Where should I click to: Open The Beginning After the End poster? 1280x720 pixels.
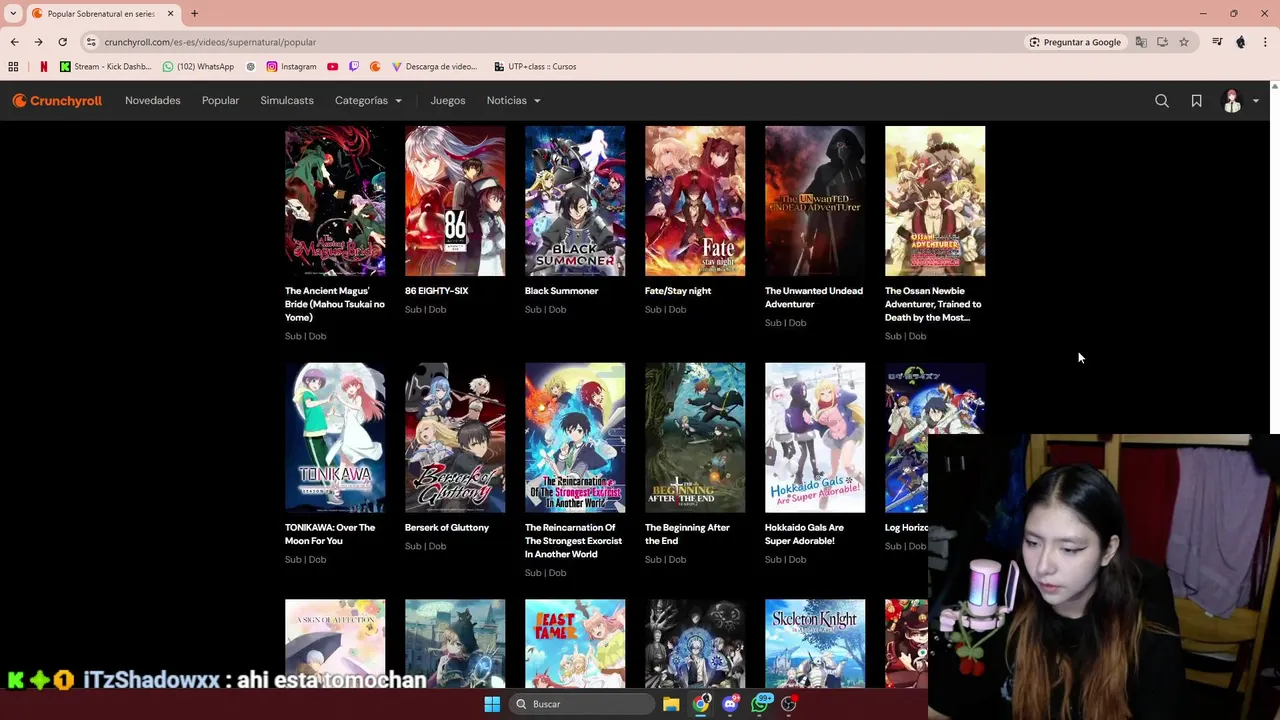[695, 438]
